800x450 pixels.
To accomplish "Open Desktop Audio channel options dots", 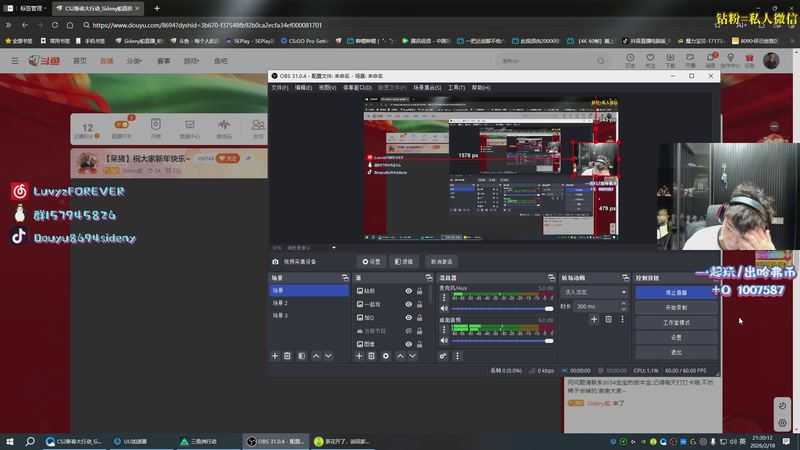I will click(x=444, y=330).
